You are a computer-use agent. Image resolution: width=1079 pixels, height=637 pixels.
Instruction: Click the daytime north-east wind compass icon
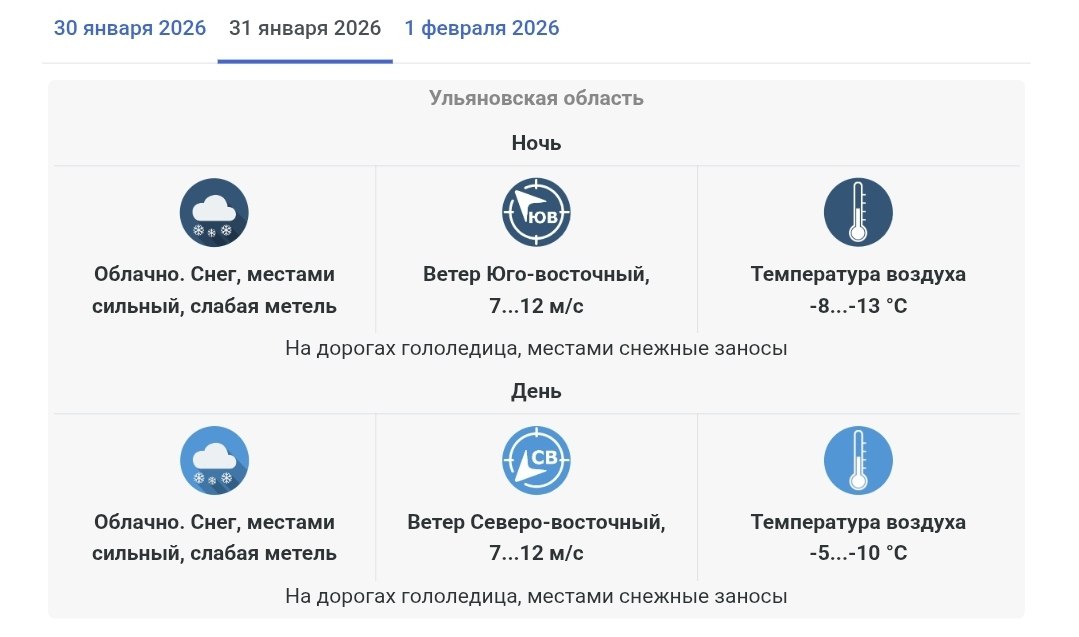(536, 461)
